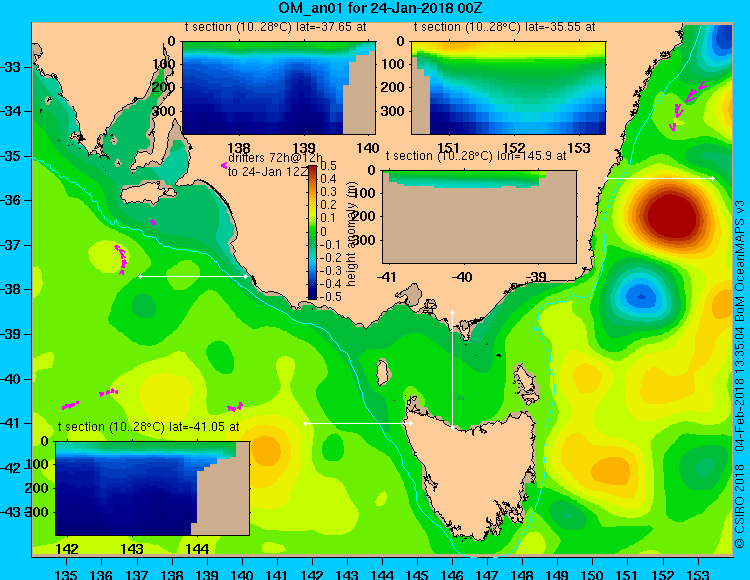This screenshot has width=750, height=580.
Task: Click the title text 't section (10..28°C) lat=-37.65 at'
Action: point(276,27)
